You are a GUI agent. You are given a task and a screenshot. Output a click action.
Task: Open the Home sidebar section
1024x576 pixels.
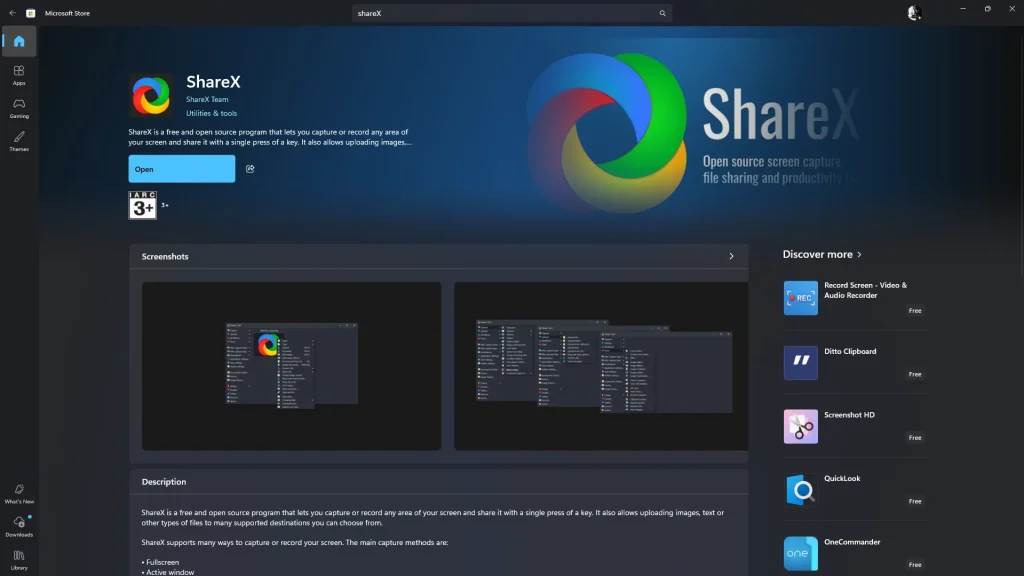pos(19,41)
